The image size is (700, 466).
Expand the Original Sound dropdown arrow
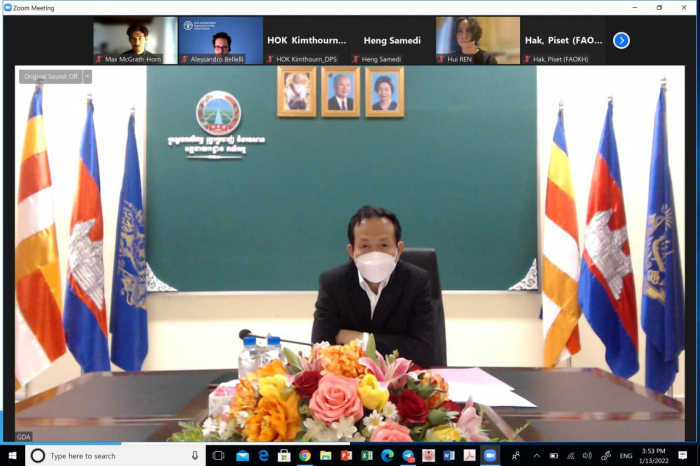point(87,76)
